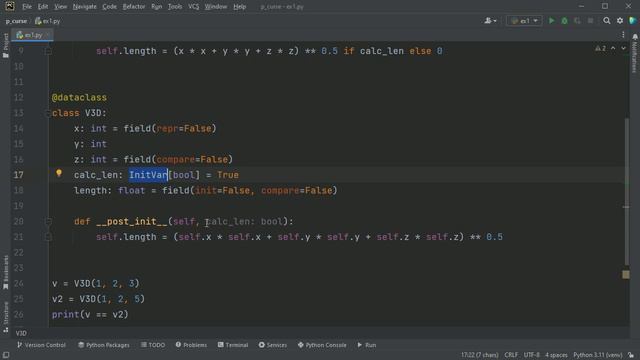The width and height of the screenshot is (640, 360).
Task: Toggle tool window bars icon in bottom-left corner
Action: tap(6, 355)
